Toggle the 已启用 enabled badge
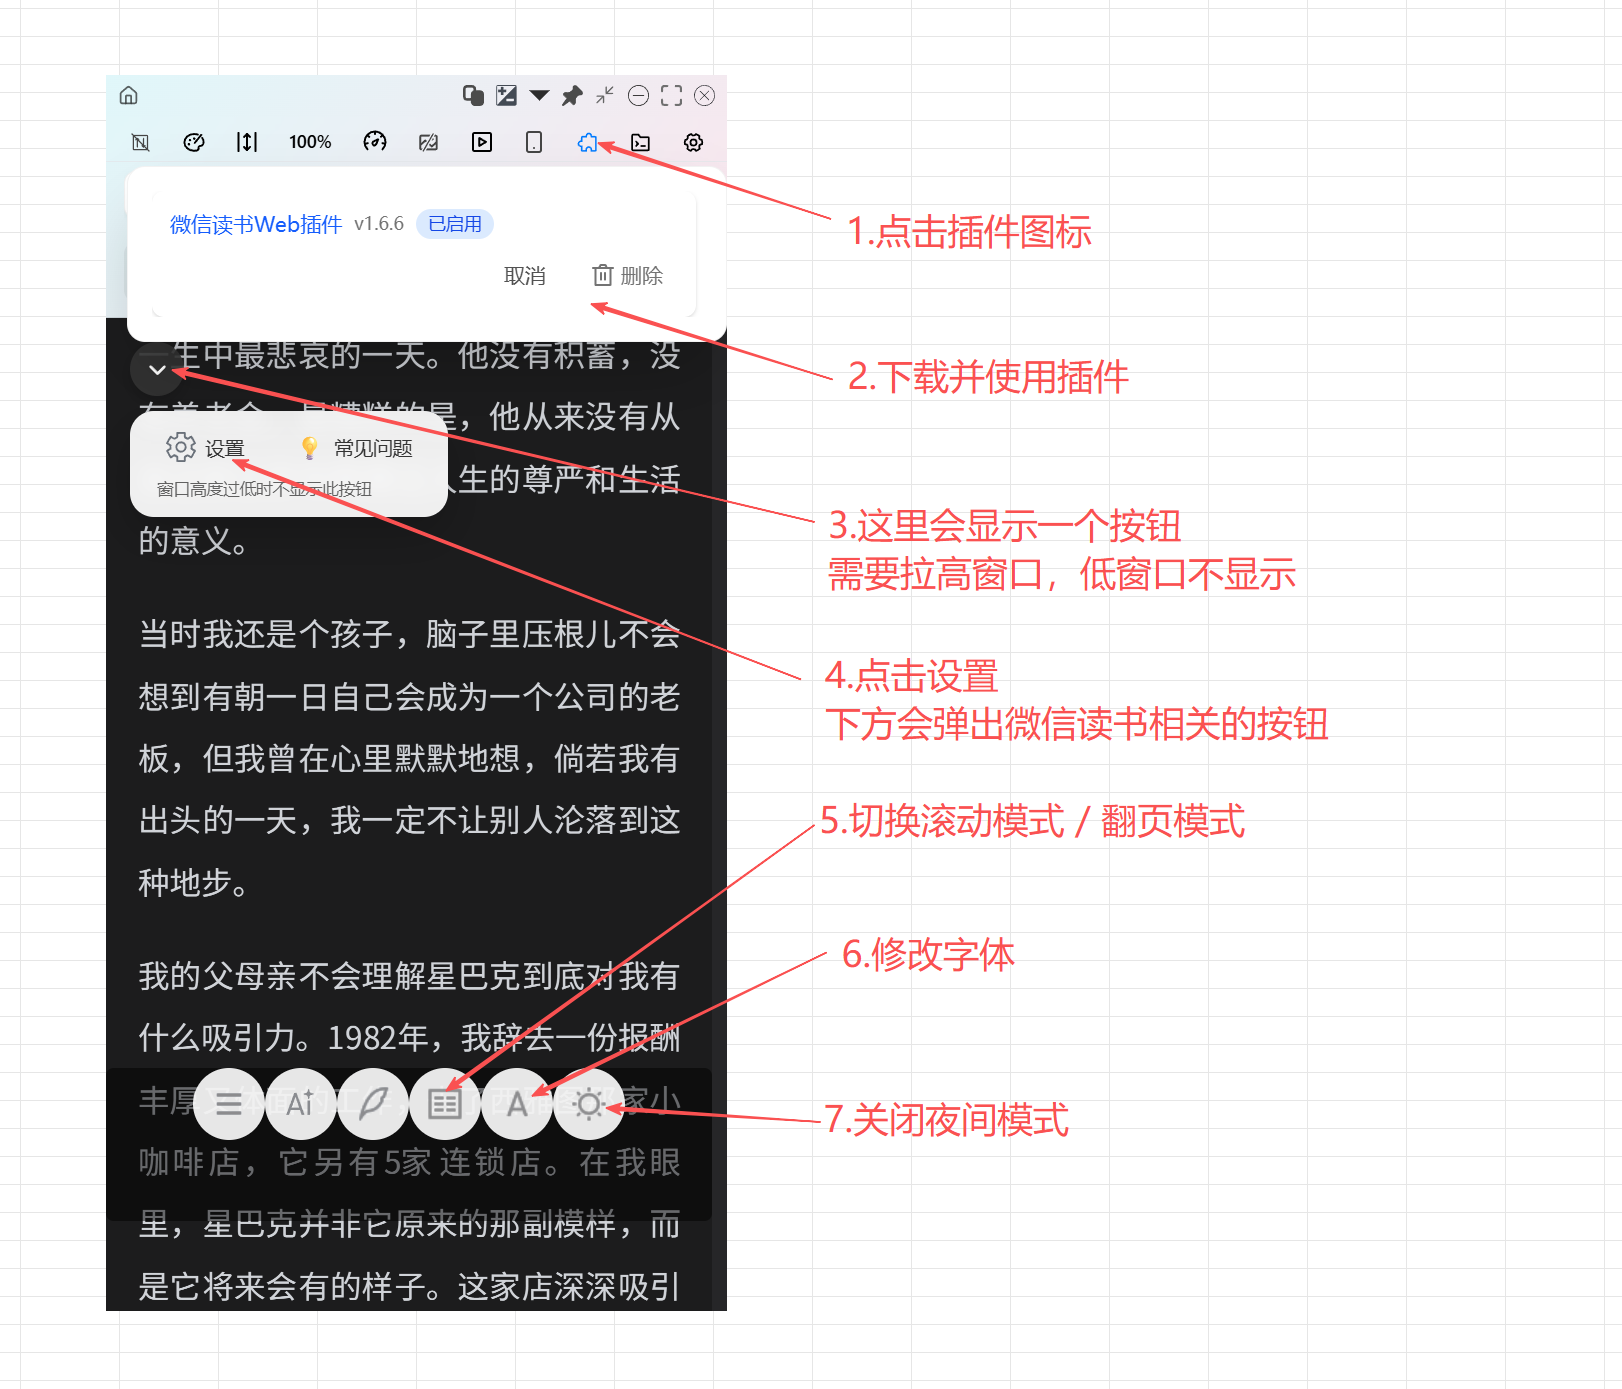1622x1389 pixels. (455, 224)
